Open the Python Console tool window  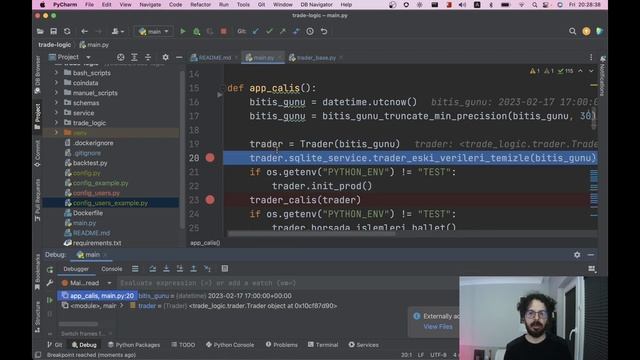point(230,345)
